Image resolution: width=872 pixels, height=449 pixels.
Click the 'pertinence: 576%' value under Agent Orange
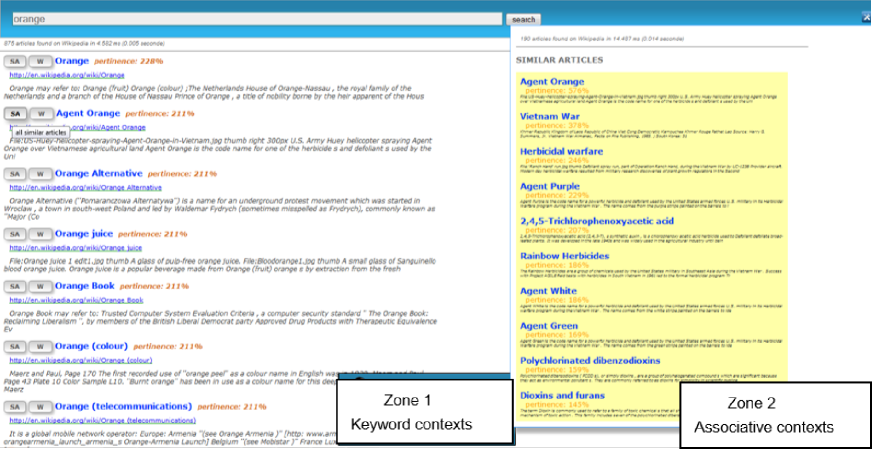[557, 90]
